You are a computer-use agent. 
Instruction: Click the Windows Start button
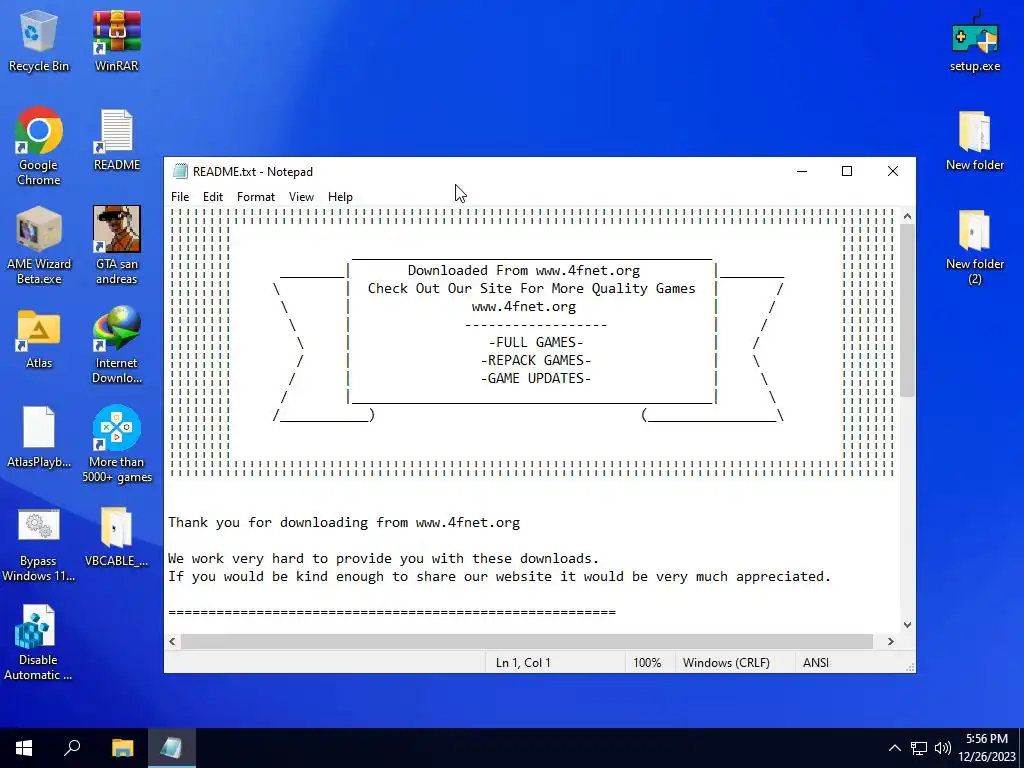(24, 748)
